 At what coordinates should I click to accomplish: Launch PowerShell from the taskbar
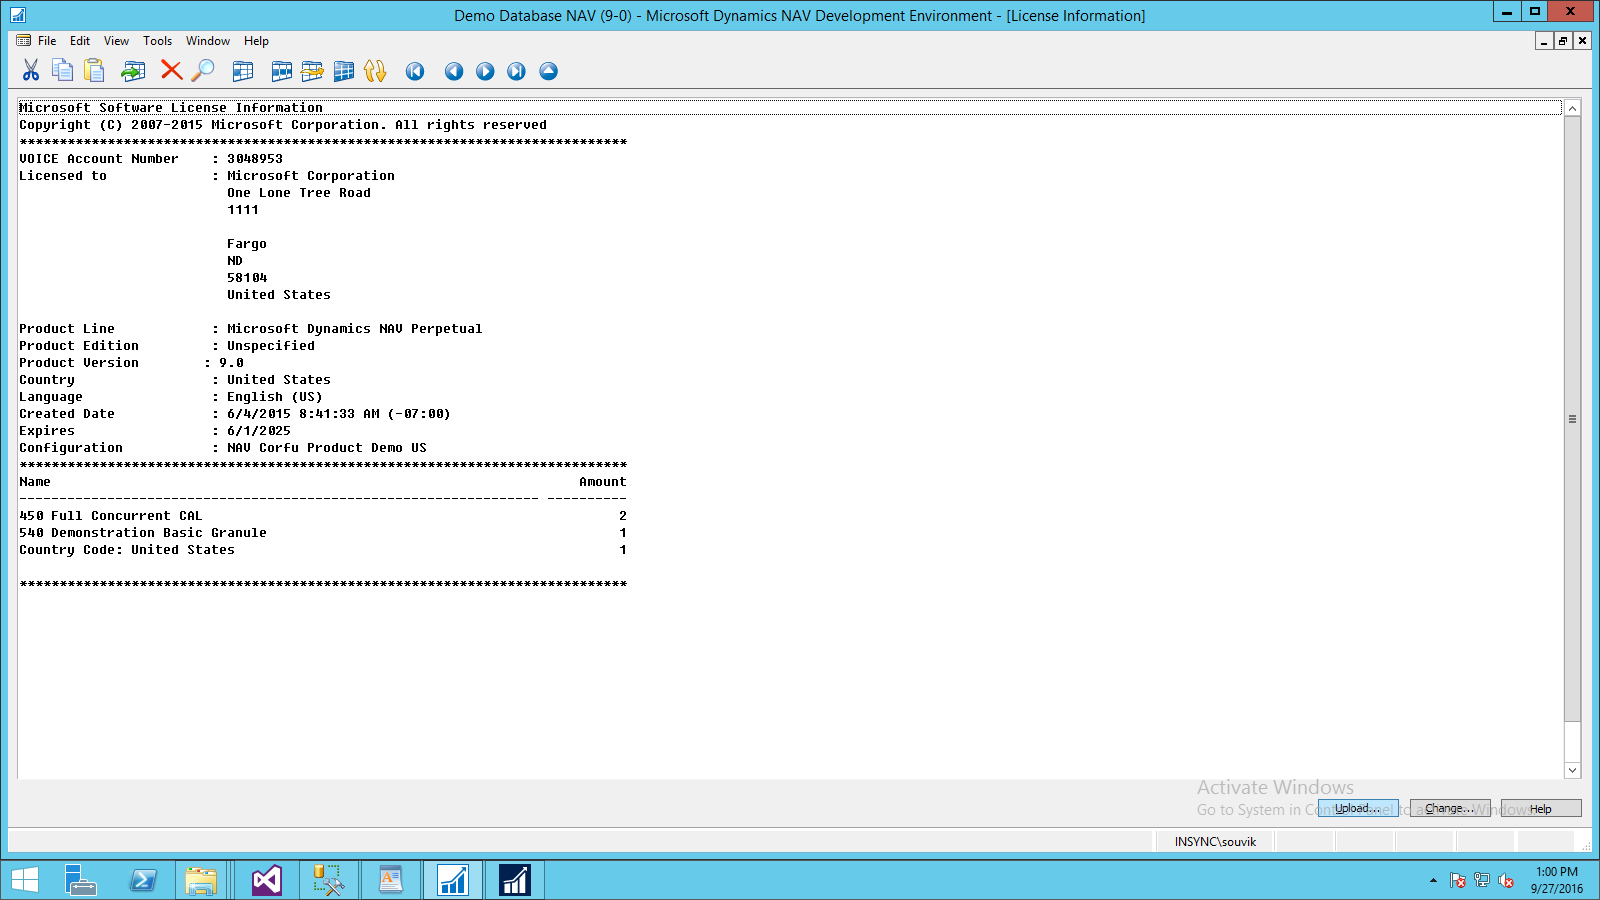point(143,880)
